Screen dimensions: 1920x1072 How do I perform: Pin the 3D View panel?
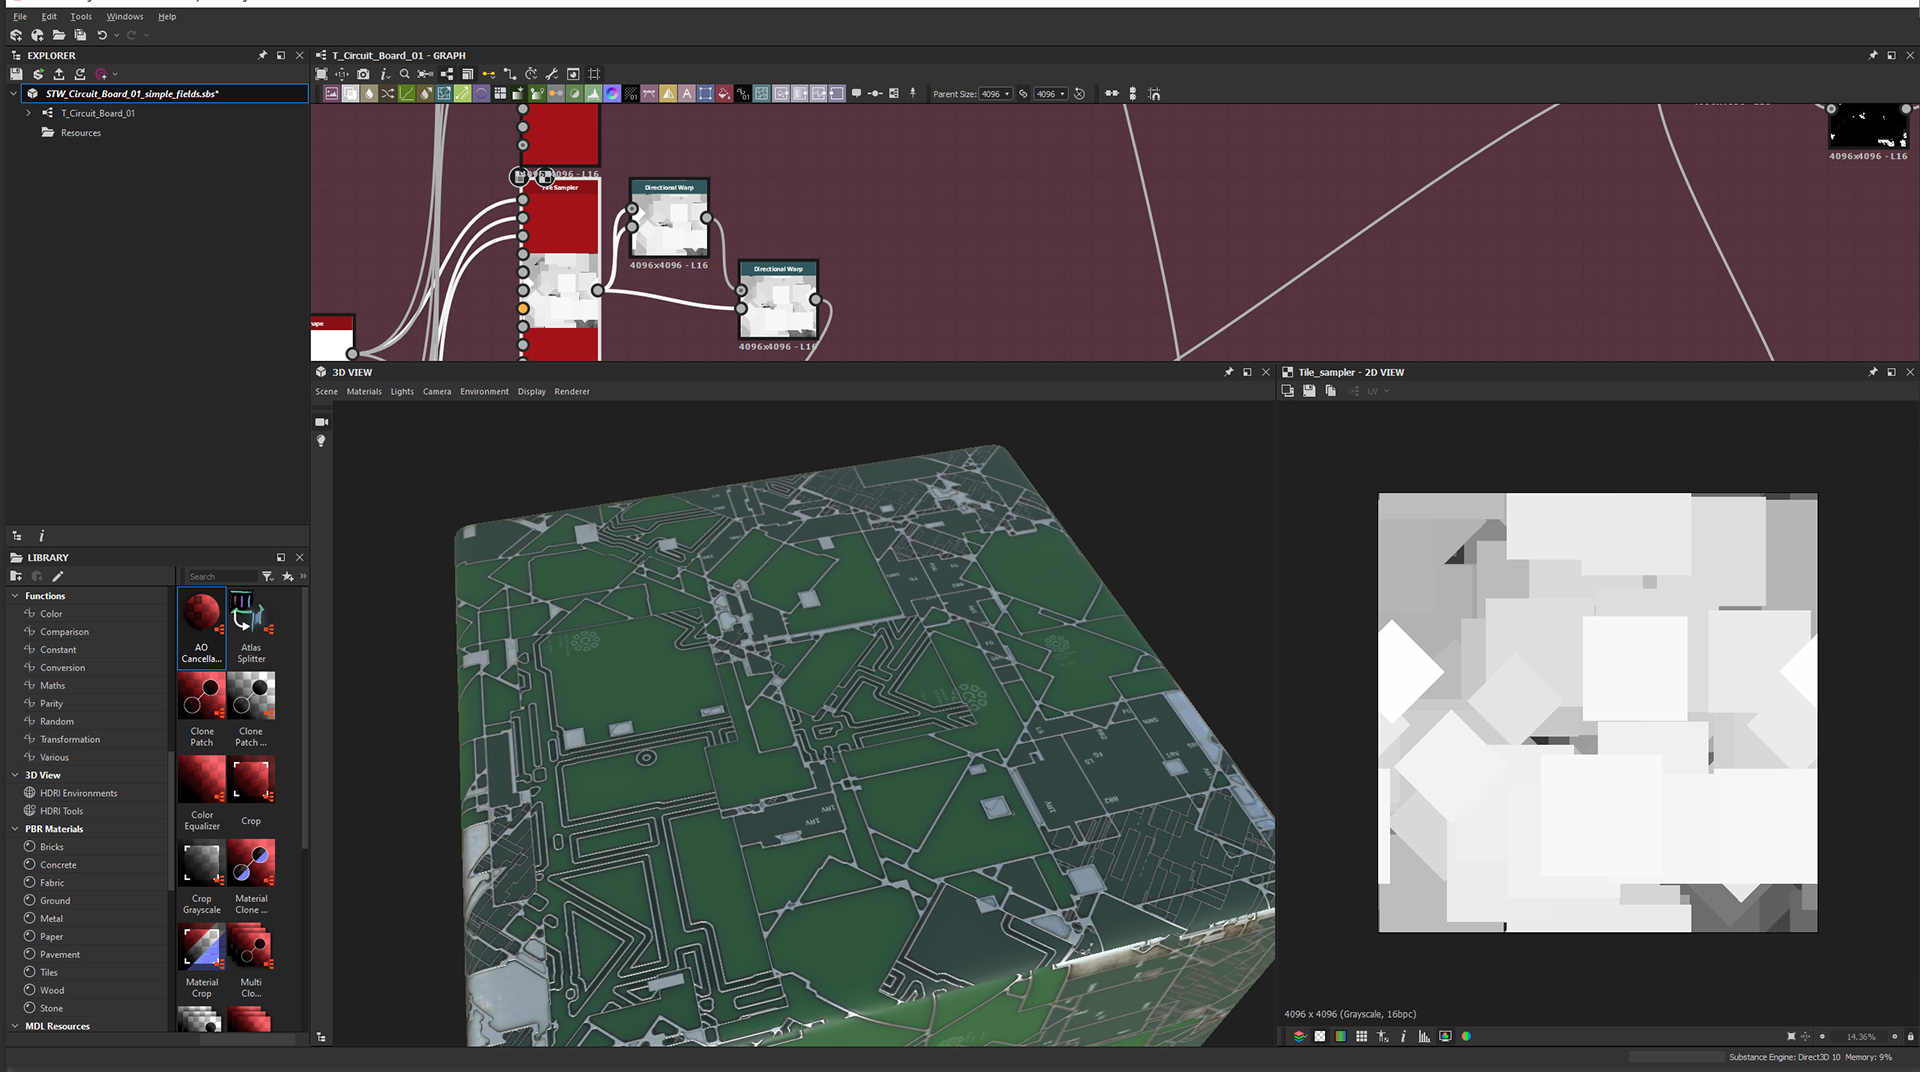pos(1229,372)
